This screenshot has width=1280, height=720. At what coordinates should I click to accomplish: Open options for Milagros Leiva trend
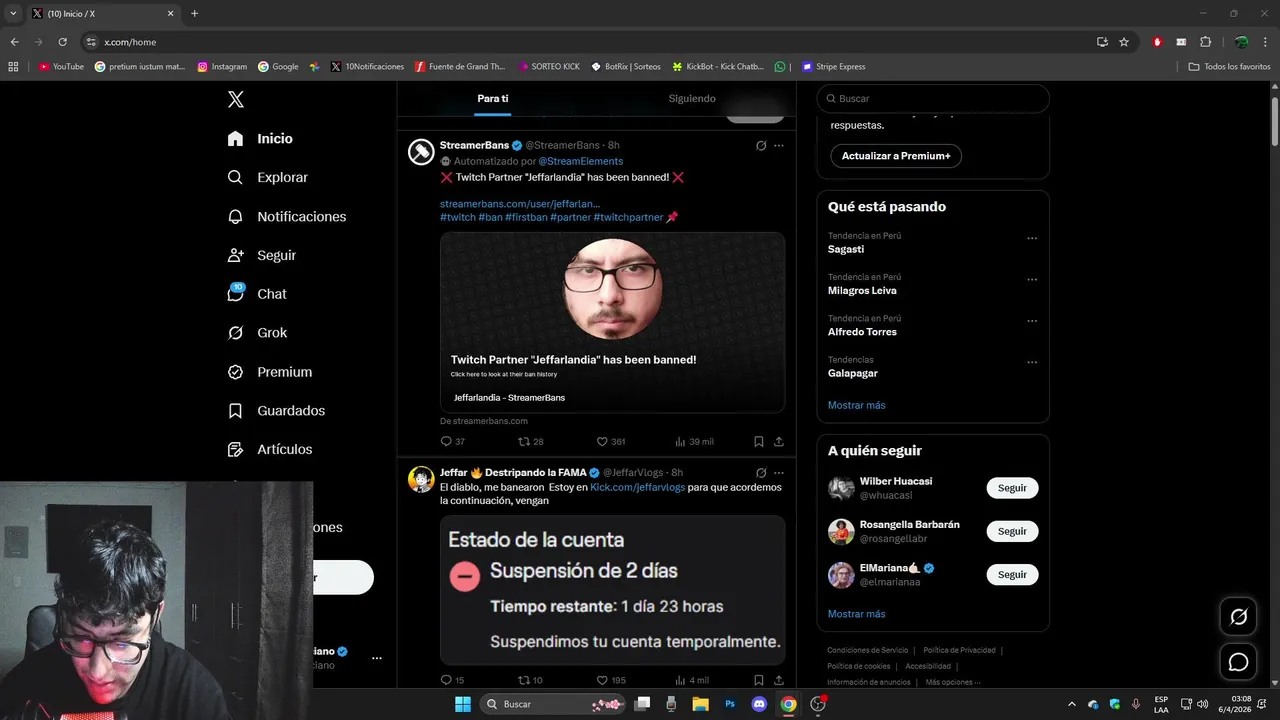tap(1032, 280)
